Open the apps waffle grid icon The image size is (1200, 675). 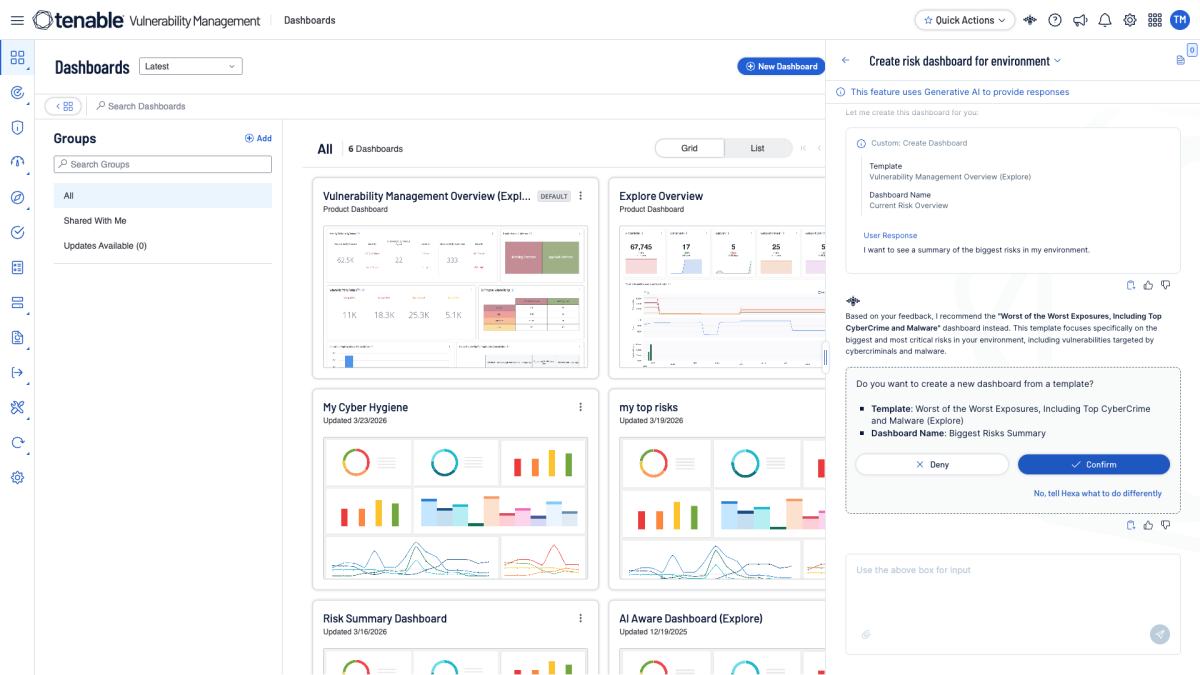click(x=1154, y=19)
